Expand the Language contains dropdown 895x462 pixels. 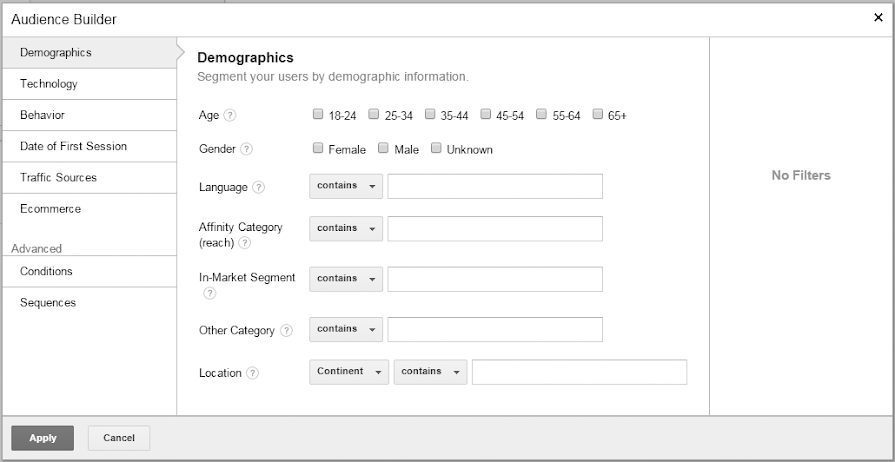coord(345,186)
